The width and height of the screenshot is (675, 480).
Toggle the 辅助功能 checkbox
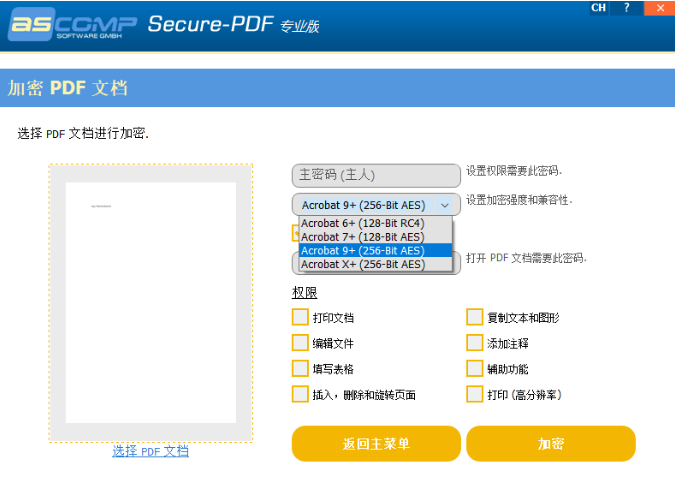[475, 368]
